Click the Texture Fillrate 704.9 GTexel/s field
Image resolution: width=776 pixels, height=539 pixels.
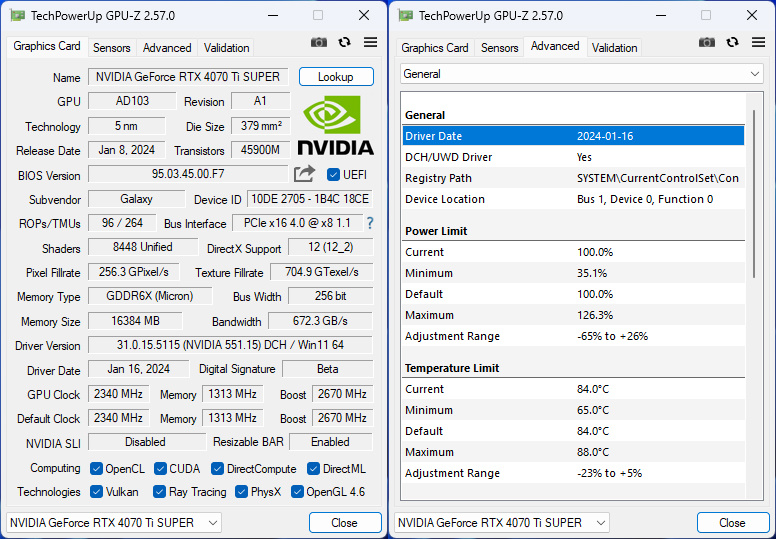tap(322, 272)
